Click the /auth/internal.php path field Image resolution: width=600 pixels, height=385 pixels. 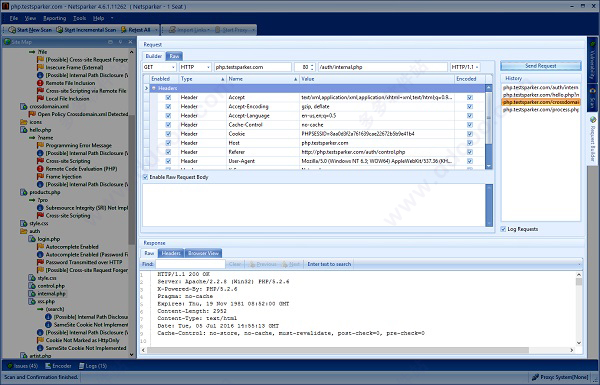382,67
